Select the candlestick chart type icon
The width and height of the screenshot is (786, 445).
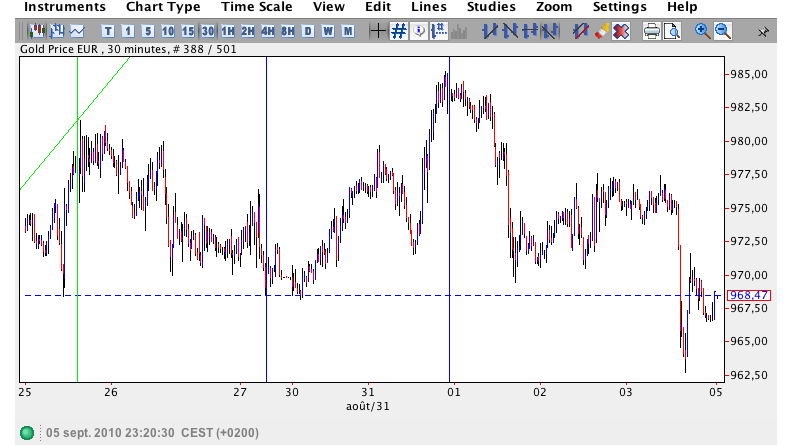(37, 31)
